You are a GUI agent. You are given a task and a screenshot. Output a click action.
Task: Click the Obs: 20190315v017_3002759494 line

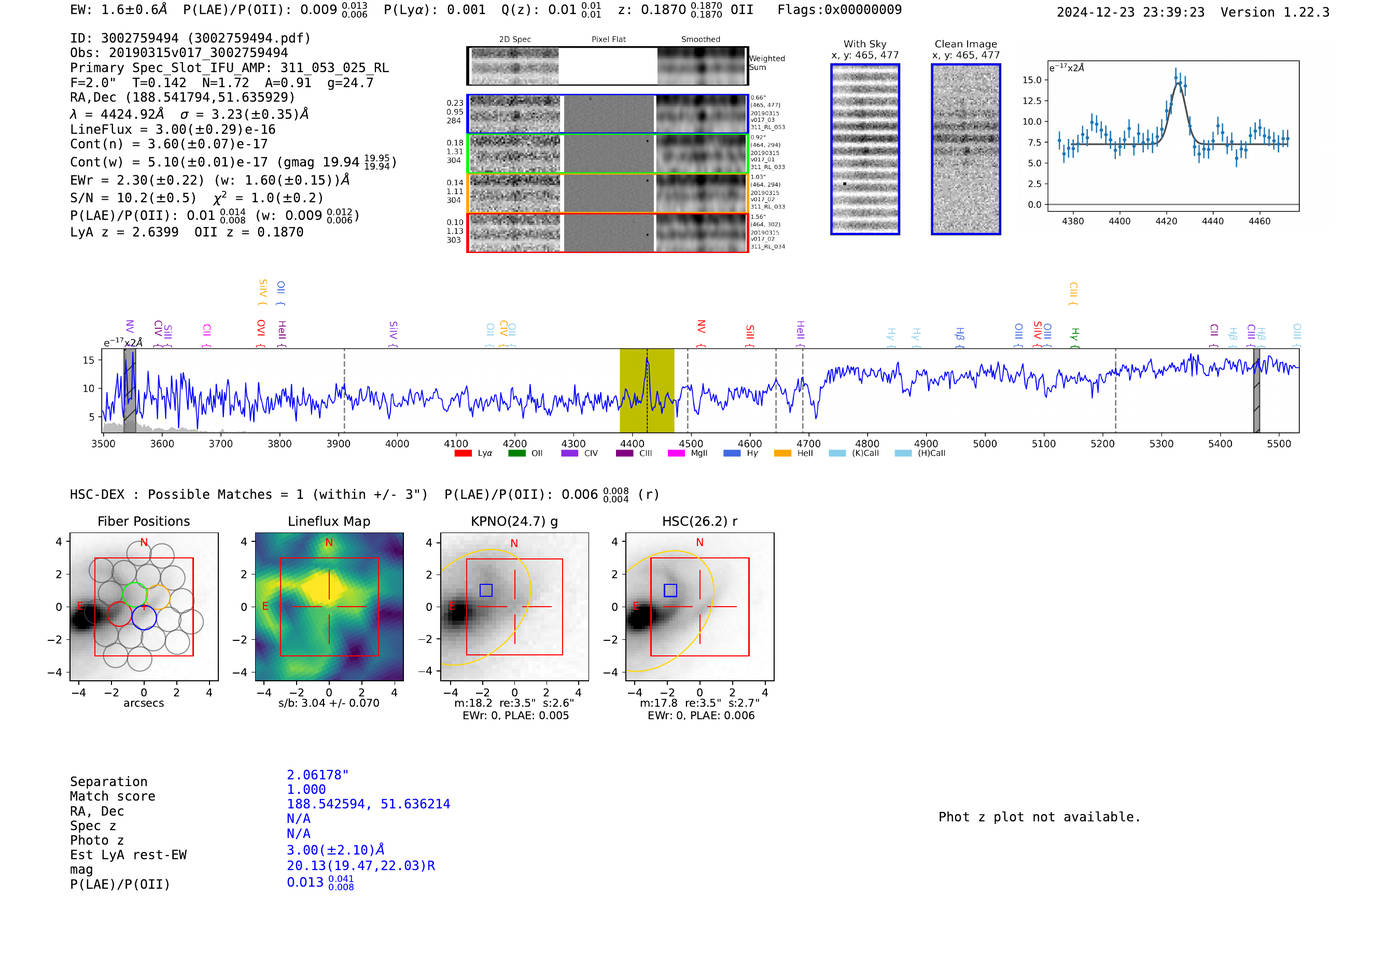(179, 53)
